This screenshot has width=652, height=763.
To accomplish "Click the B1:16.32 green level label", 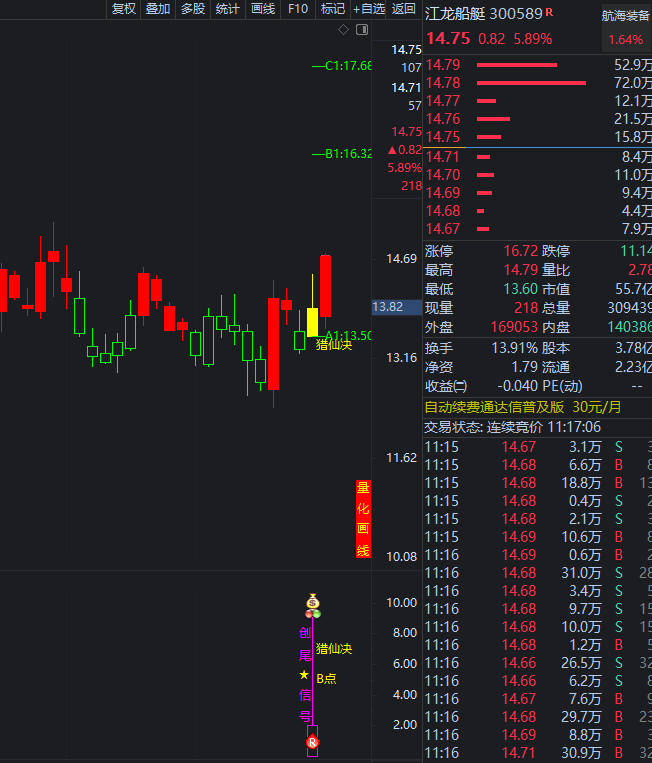I will tap(342, 154).
